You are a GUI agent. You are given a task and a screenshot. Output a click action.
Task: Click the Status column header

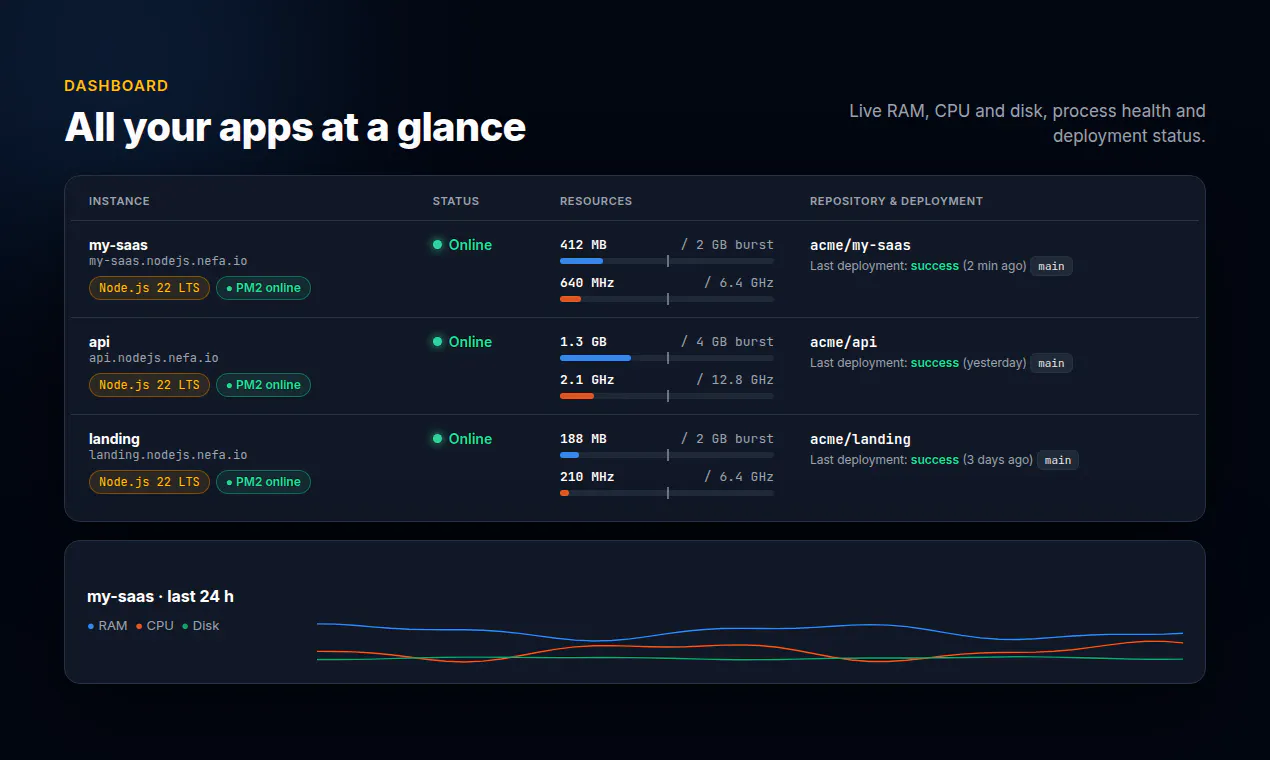[x=456, y=201]
